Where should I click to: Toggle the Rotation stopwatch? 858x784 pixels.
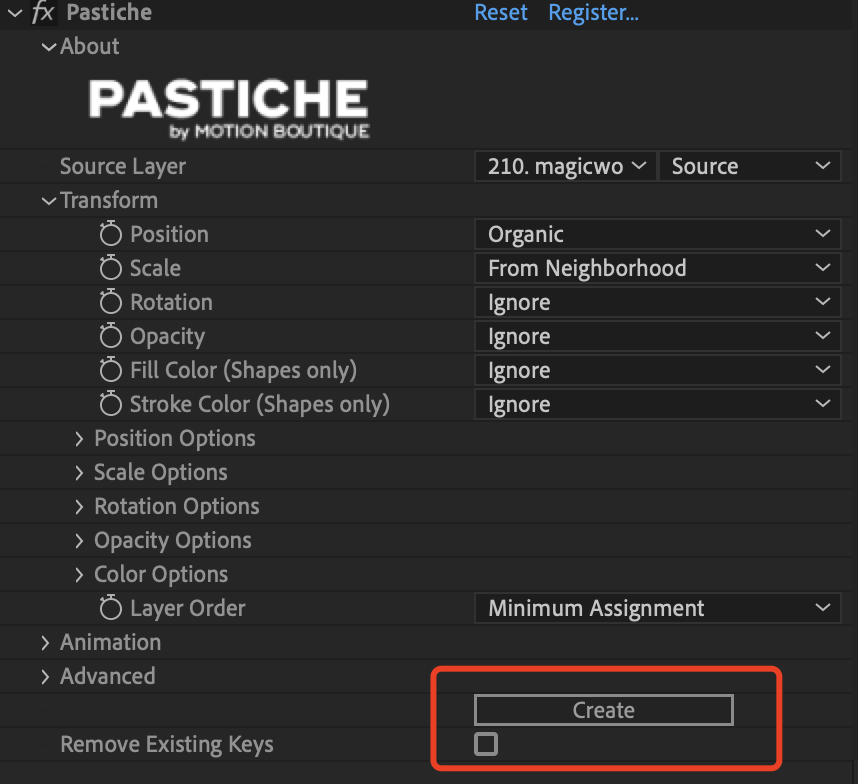click(x=110, y=303)
